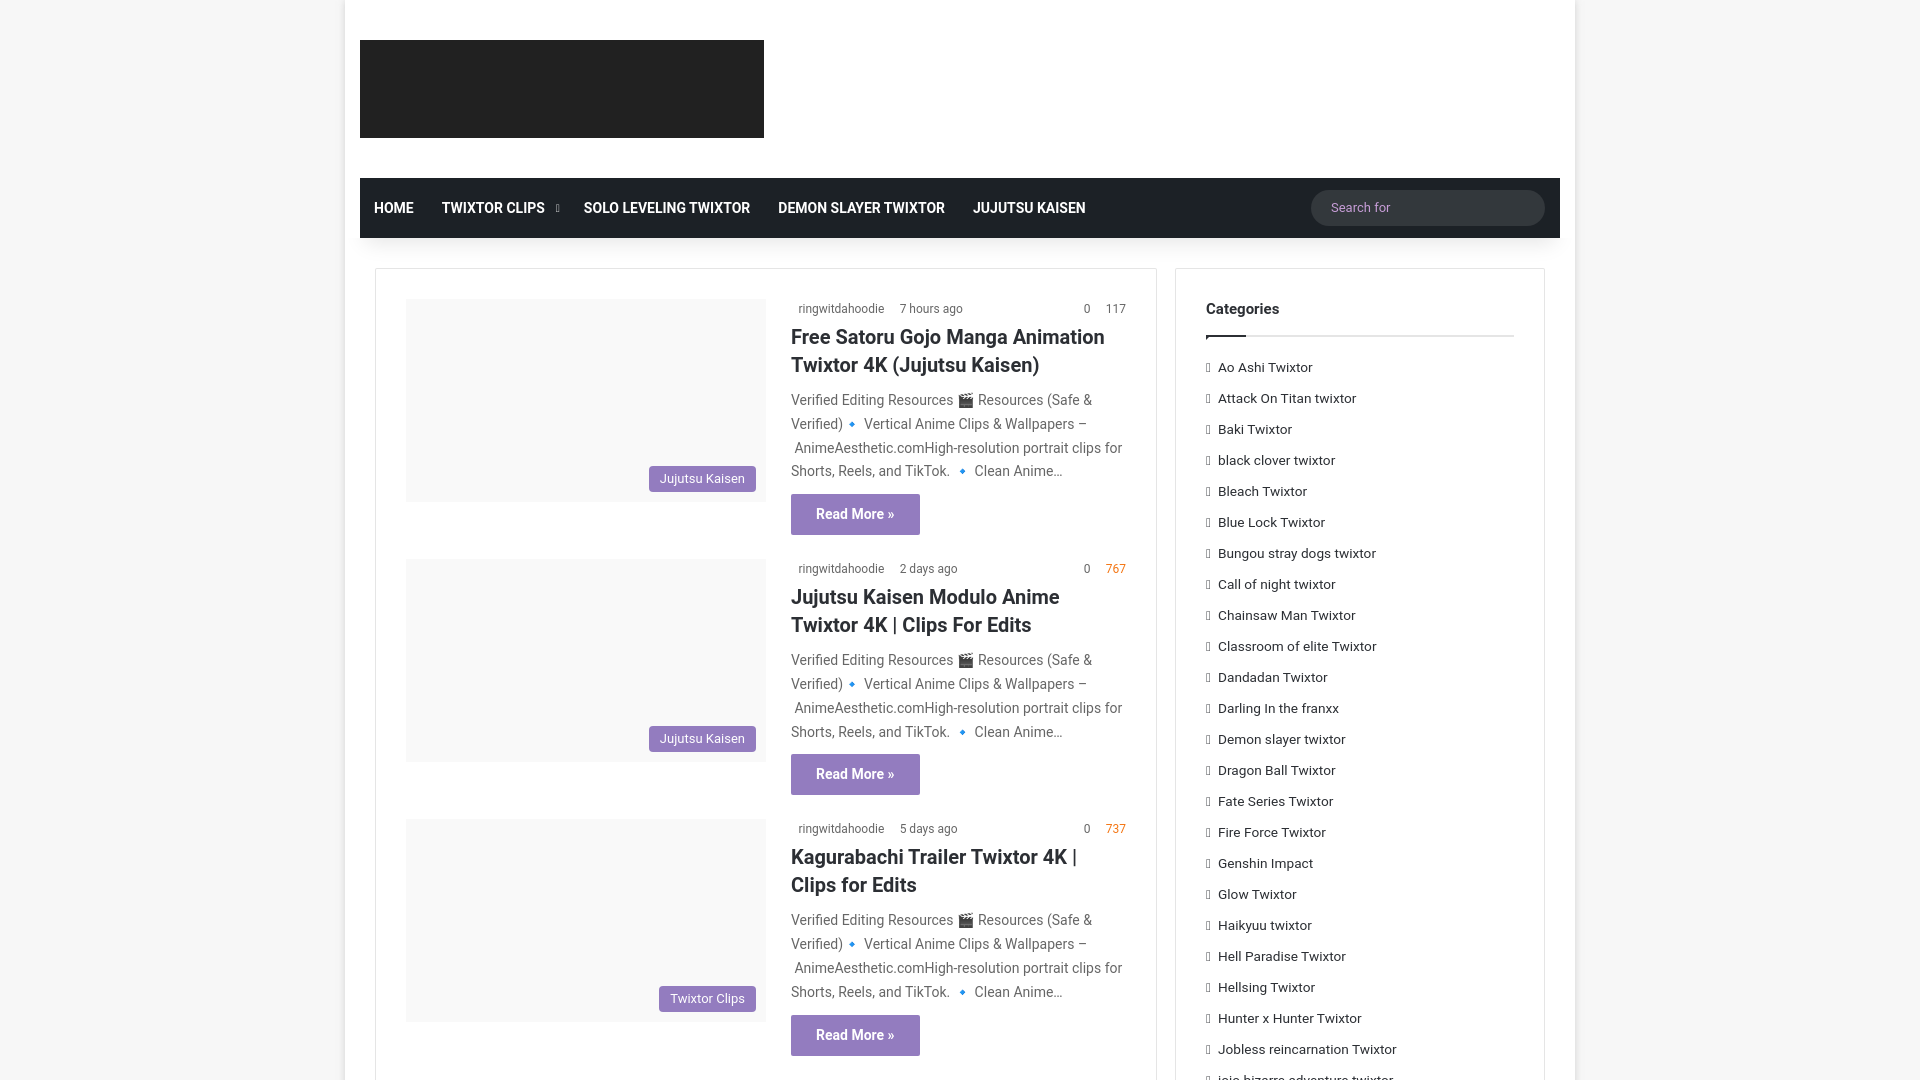
Task: Go to the Home page
Action: (x=393, y=208)
